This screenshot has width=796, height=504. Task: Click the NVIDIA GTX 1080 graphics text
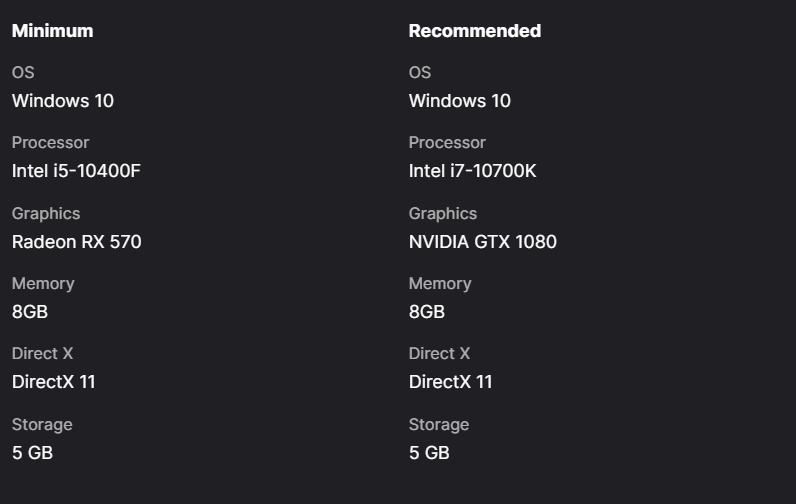coord(482,242)
